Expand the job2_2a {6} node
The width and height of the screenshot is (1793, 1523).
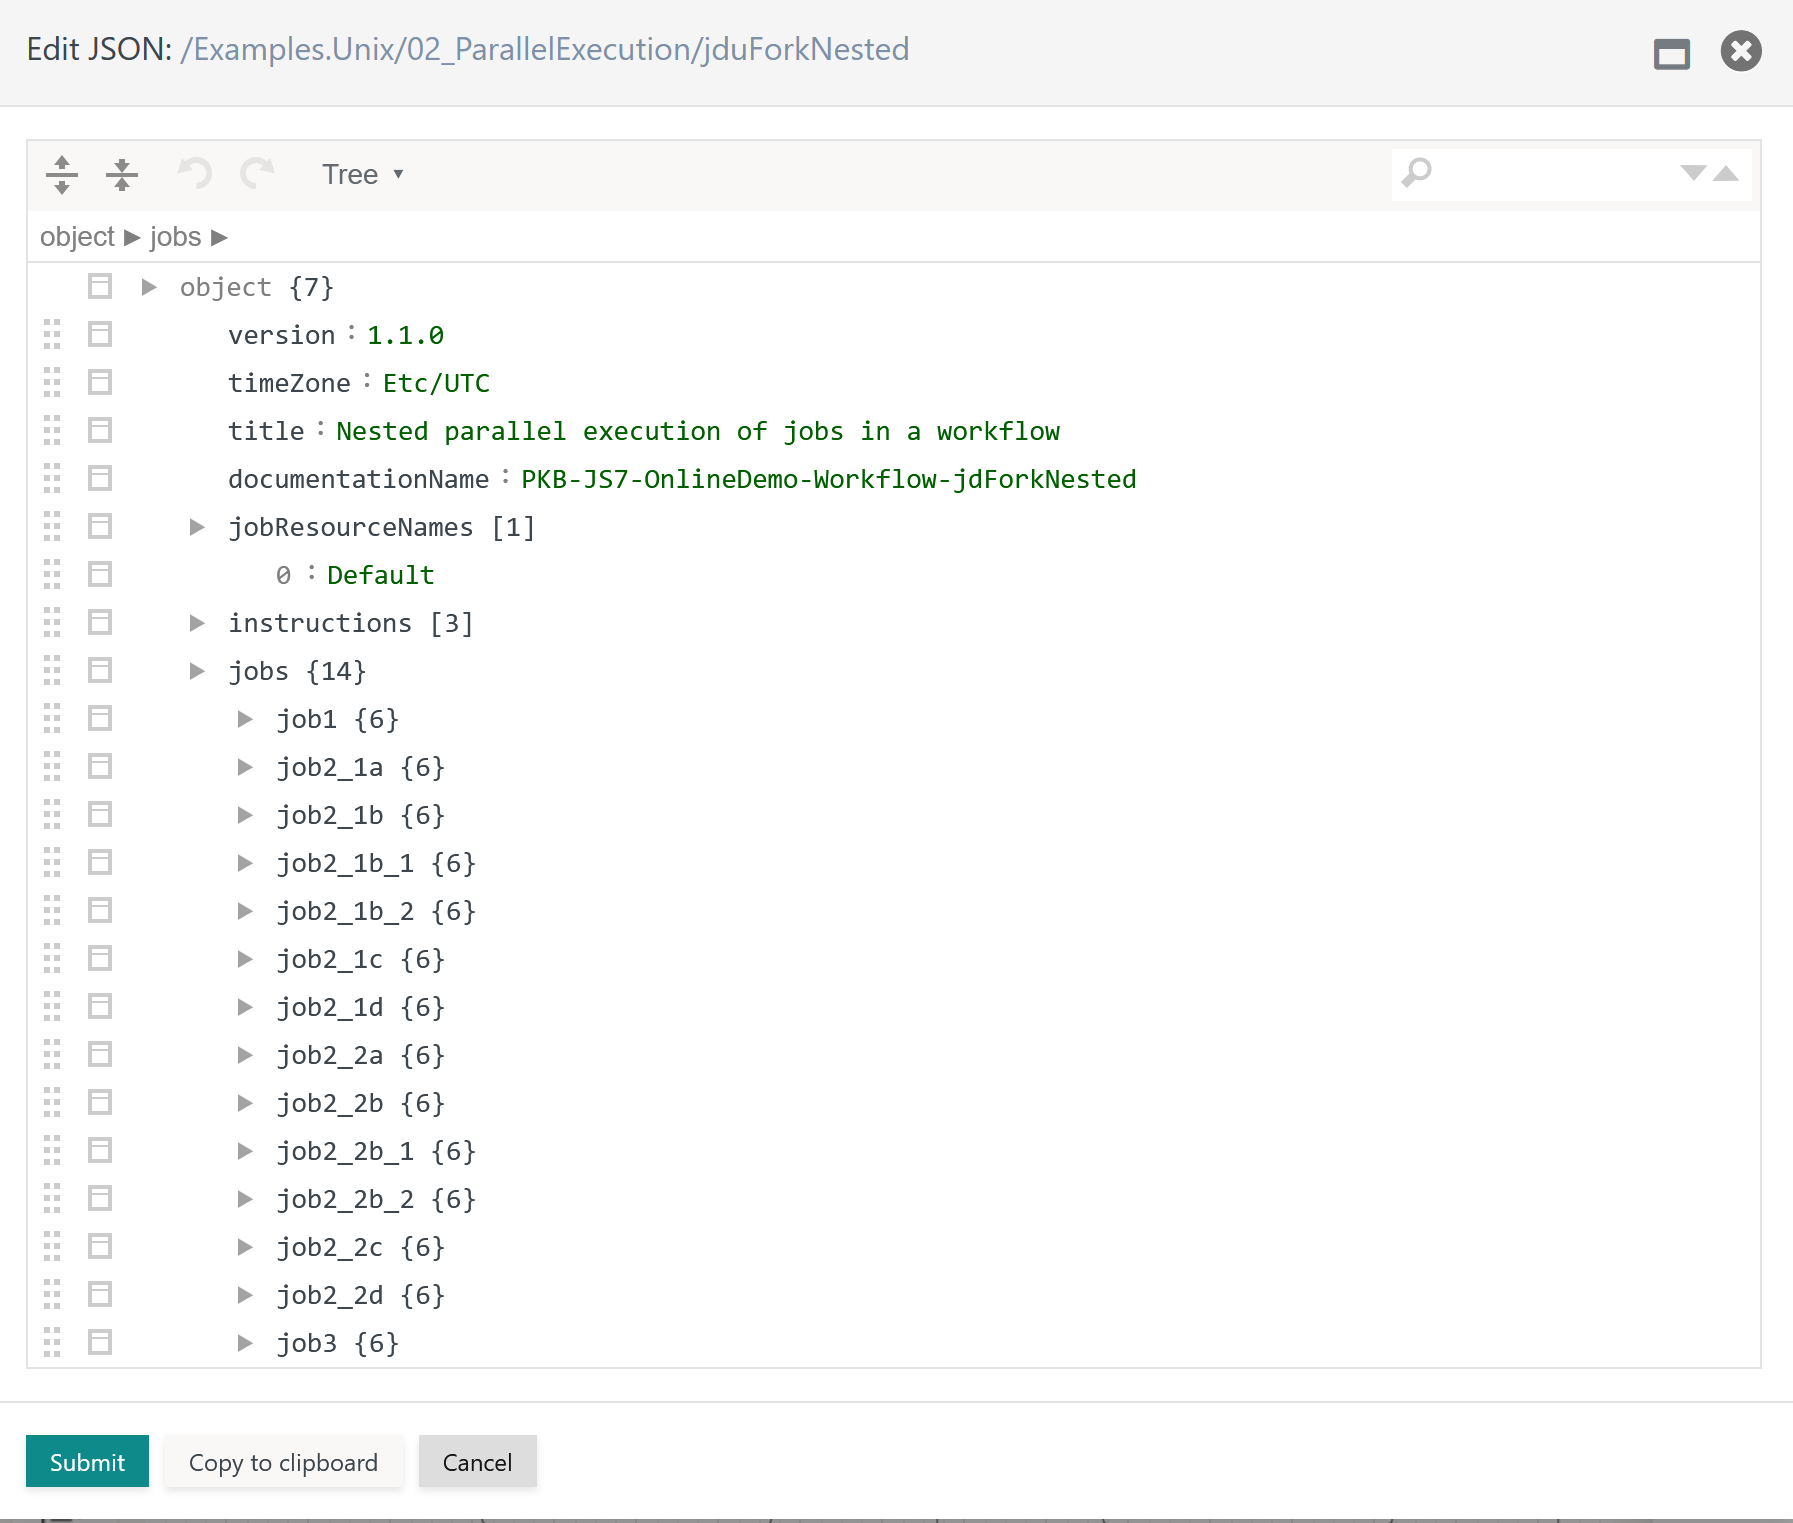(x=245, y=1055)
